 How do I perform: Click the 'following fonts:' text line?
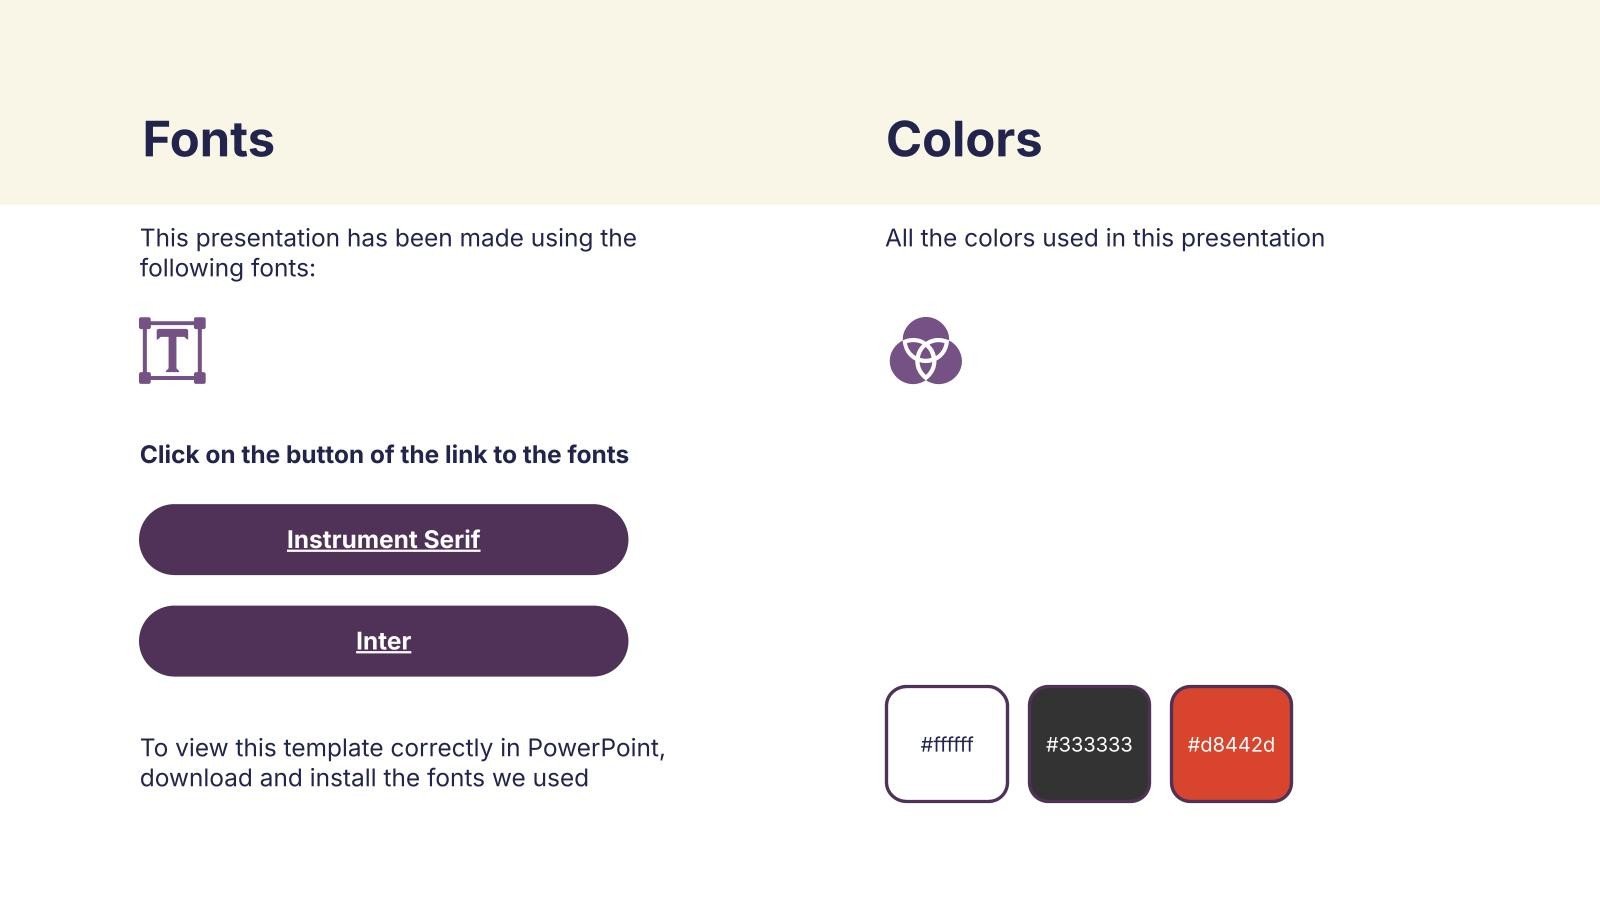[227, 268]
